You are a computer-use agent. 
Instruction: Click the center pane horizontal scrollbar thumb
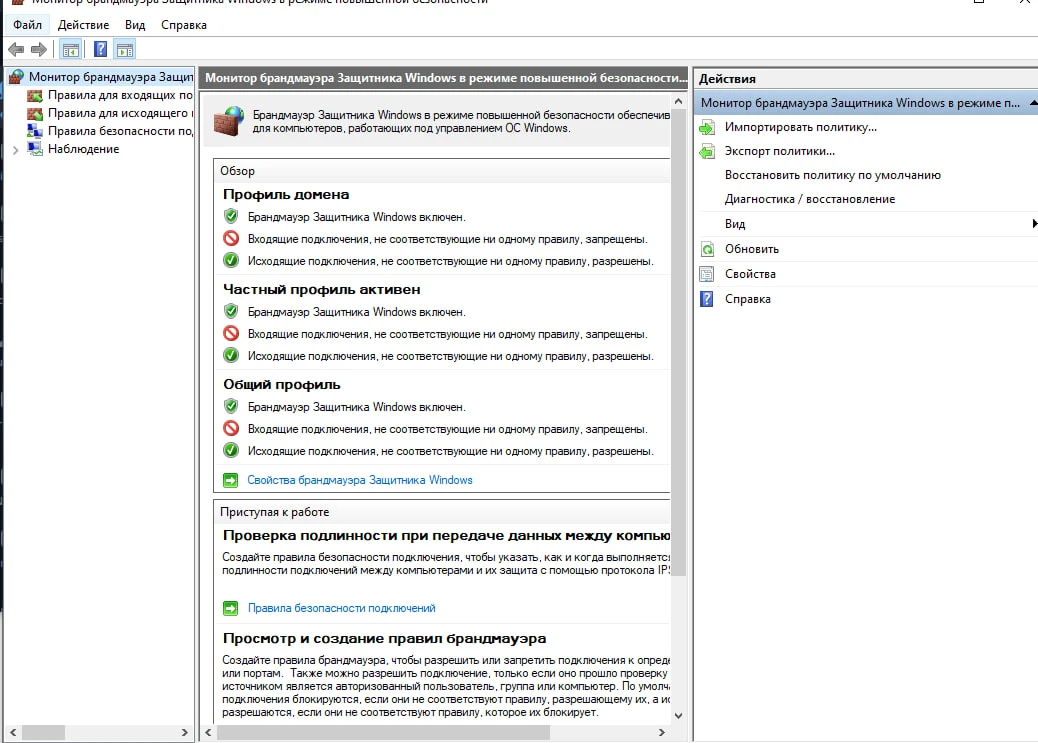click(x=383, y=732)
